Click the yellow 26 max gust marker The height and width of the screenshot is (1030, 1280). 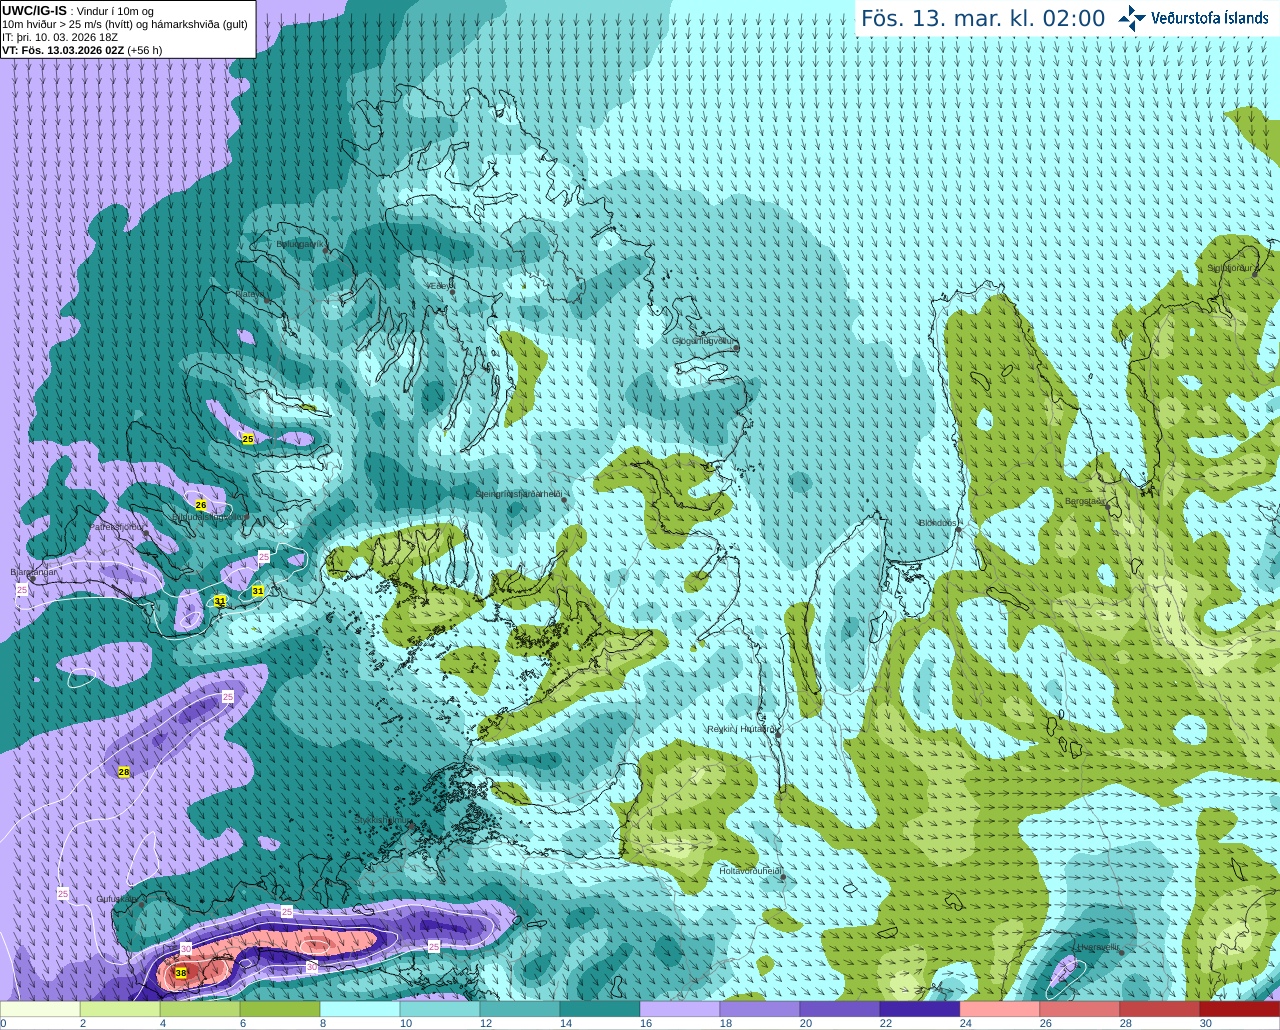click(201, 505)
